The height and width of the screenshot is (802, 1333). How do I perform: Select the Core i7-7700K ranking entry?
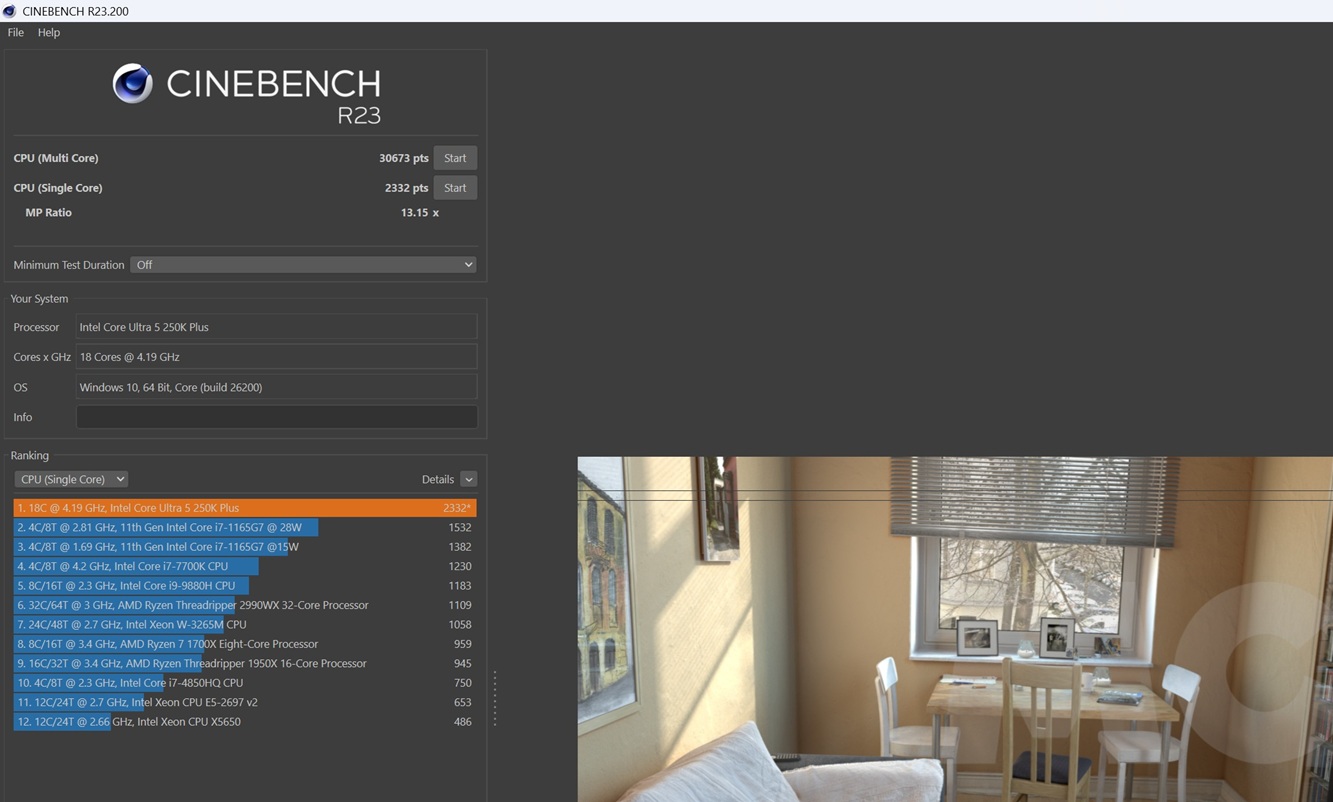pos(244,566)
